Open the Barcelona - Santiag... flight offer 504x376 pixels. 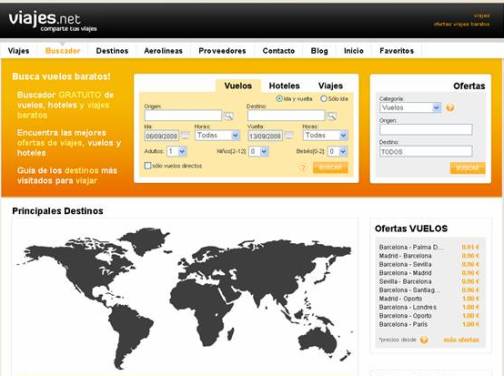click(x=409, y=290)
